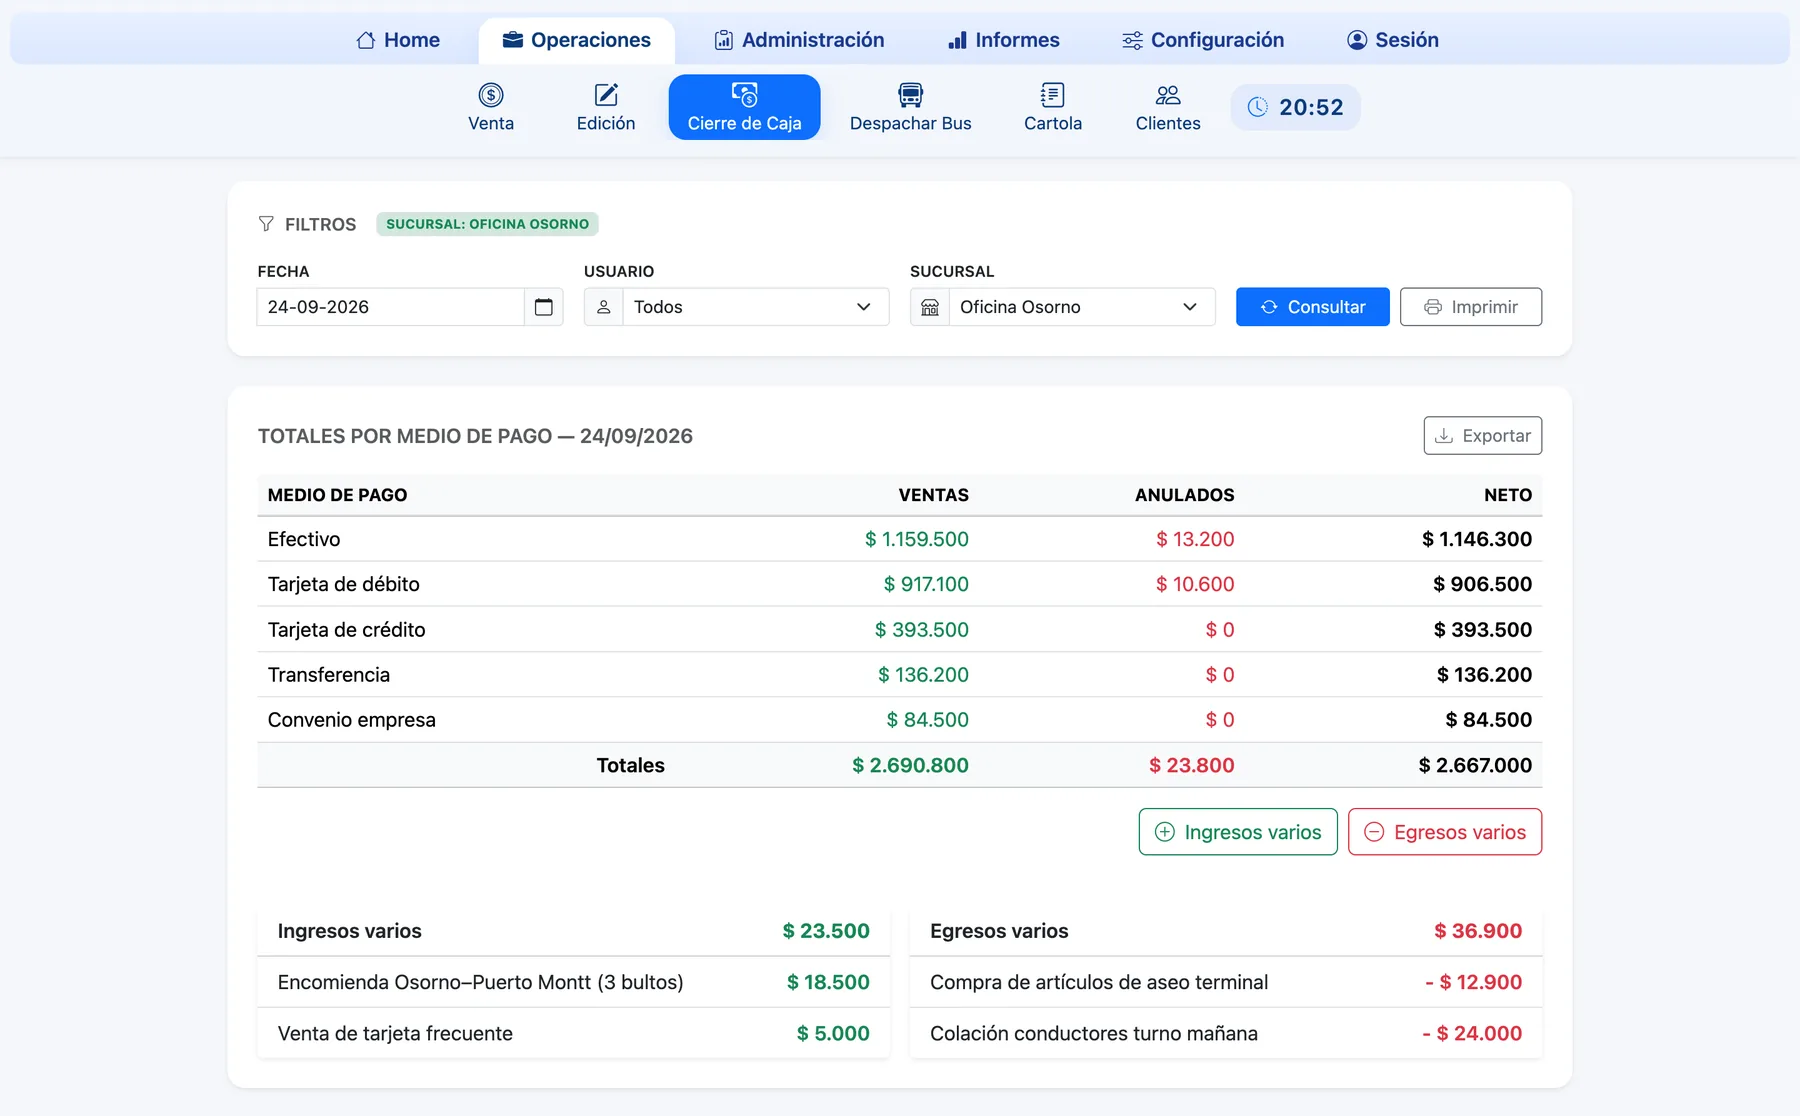Open the Clientes people icon
The width and height of the screenshot is (1800, 1116).
[1168, 95]
